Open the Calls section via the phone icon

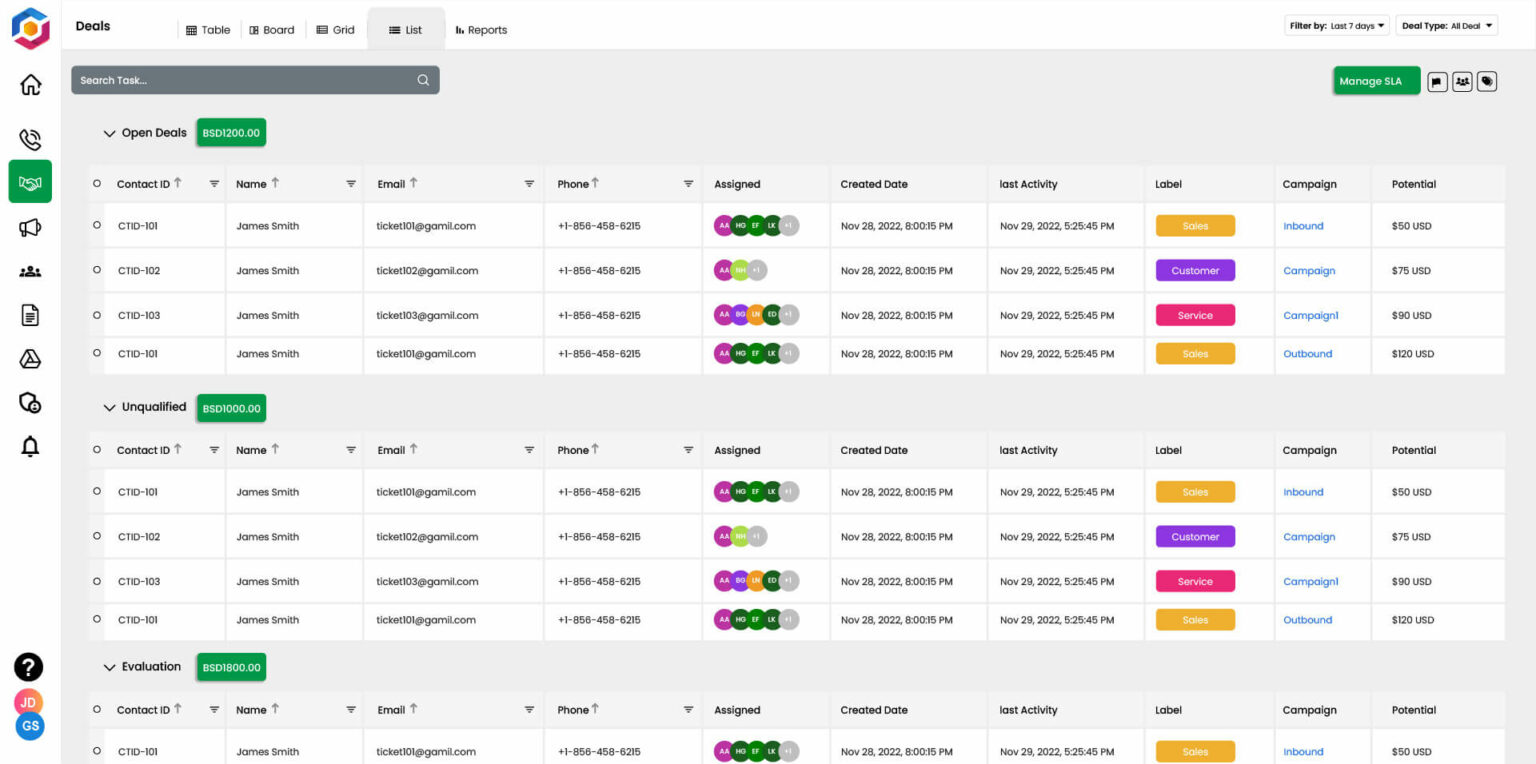30,139
